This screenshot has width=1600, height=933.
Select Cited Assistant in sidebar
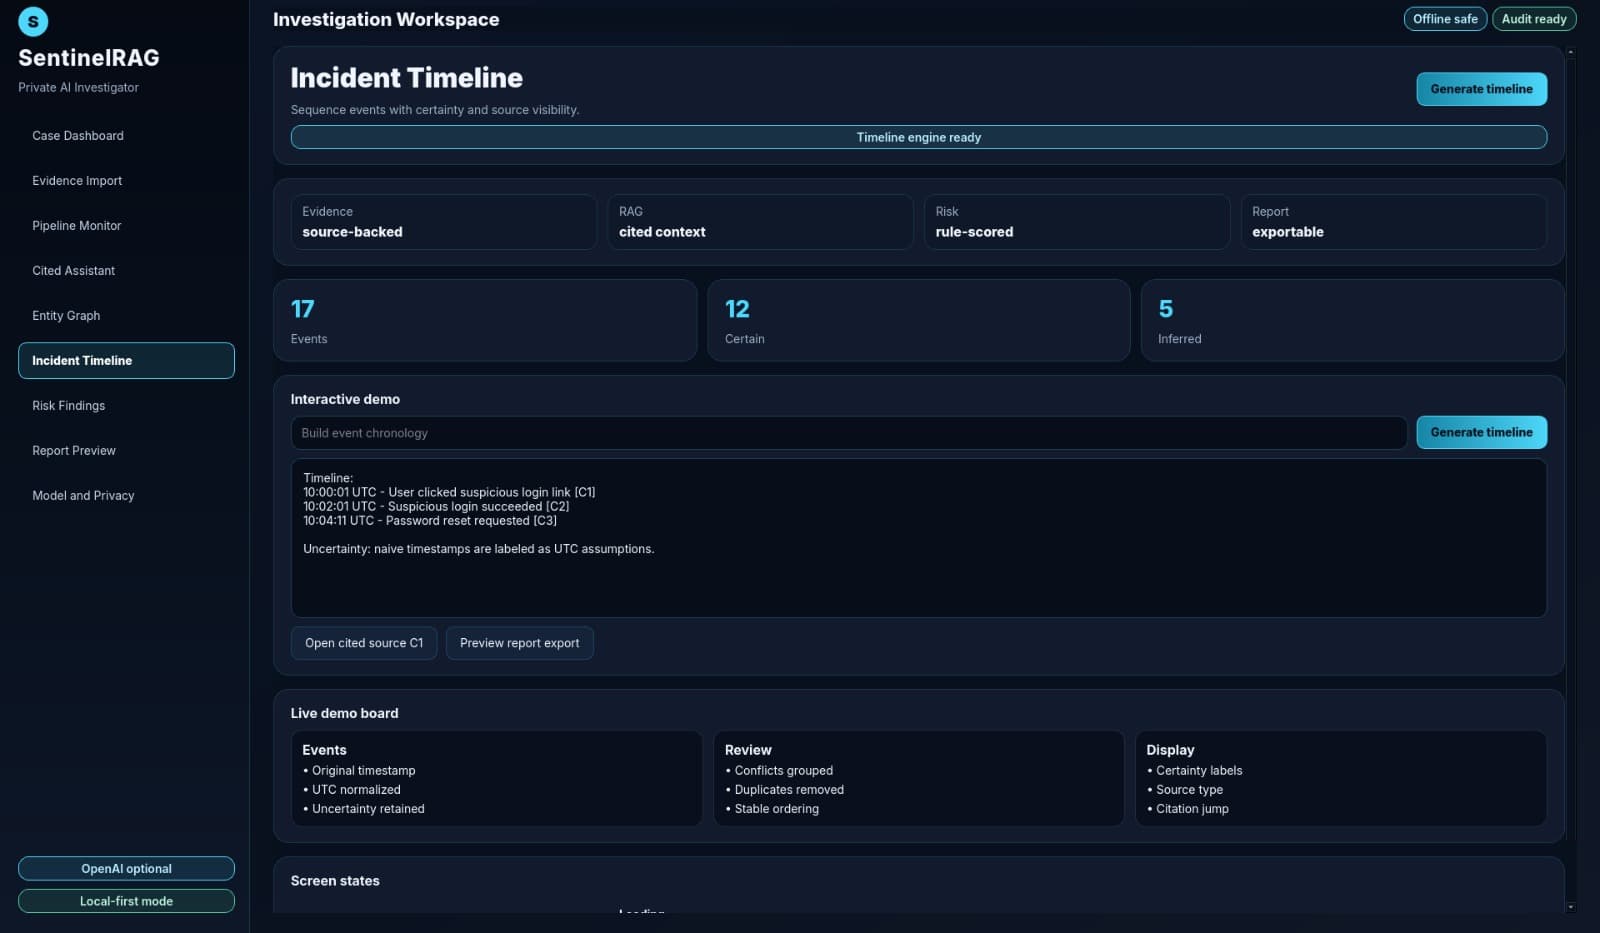pyautogui.click(x=126, y=271)
